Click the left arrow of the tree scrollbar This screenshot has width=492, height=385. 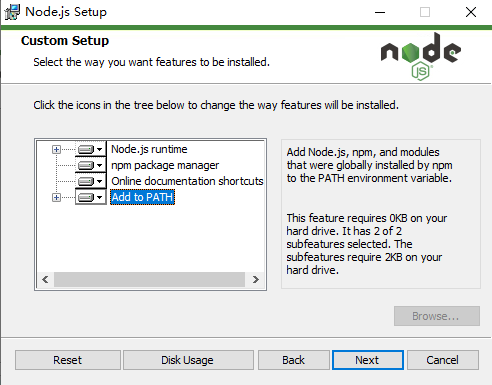pyautogui.click(x=46, y=279)
